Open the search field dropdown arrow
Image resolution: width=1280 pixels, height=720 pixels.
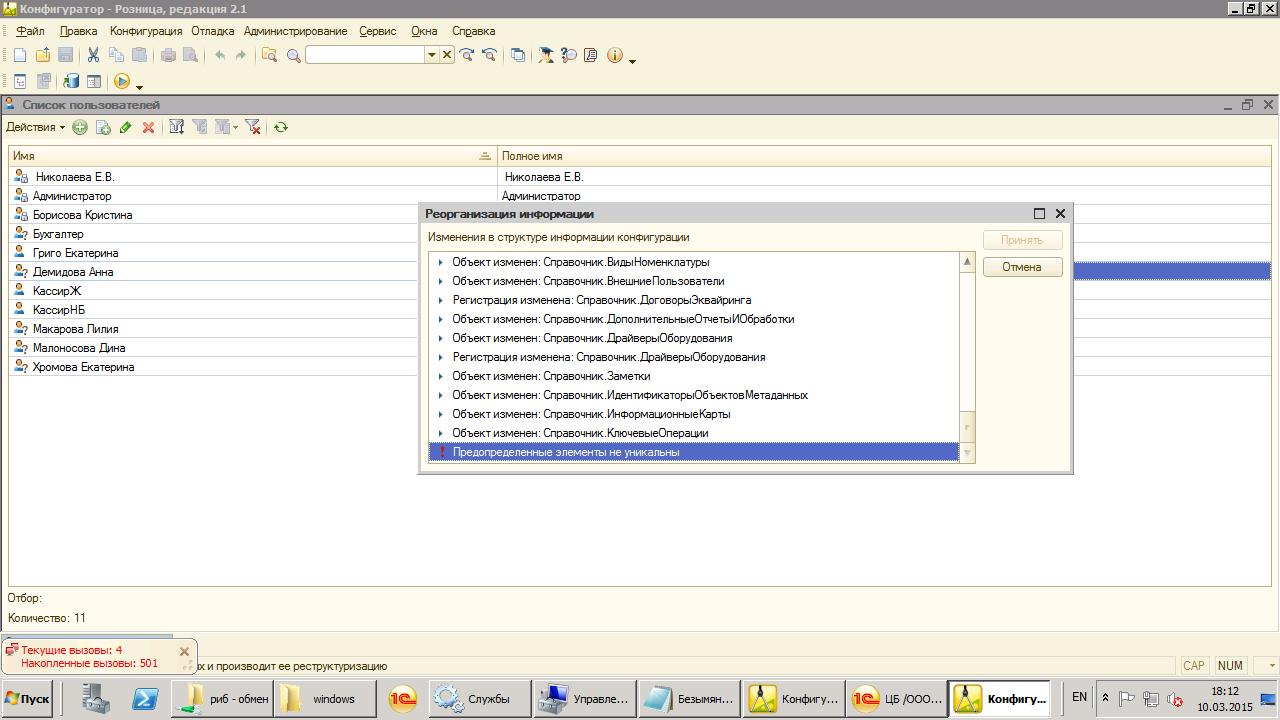(432, 55)
